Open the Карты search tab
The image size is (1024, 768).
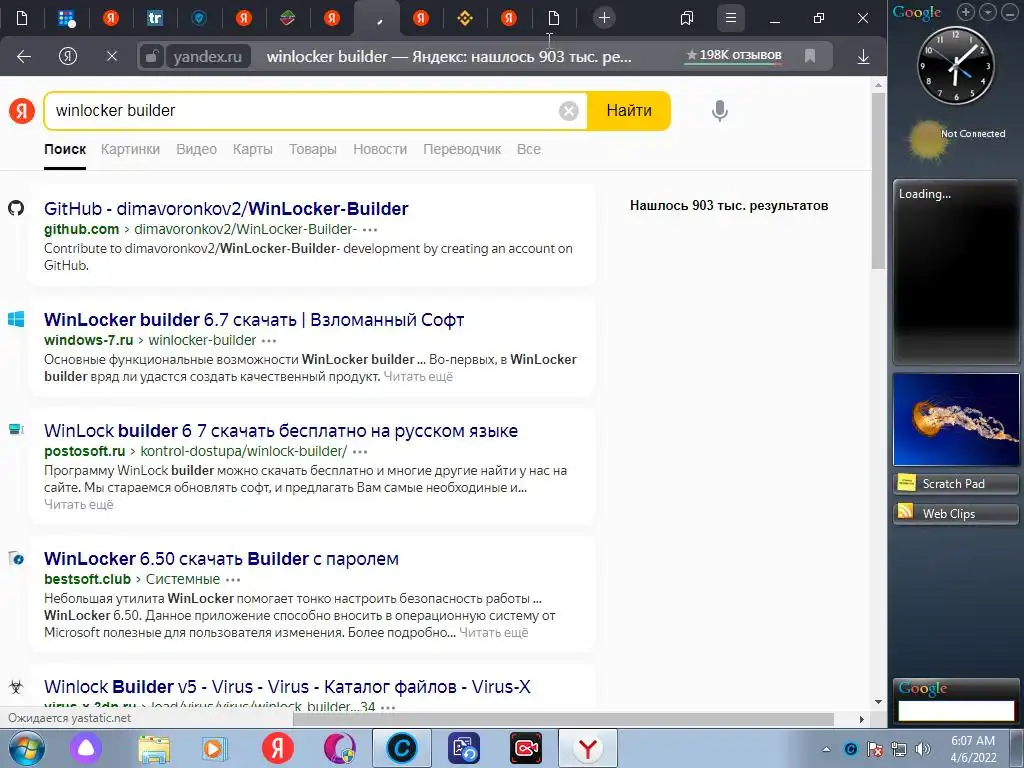coord(253,149)
